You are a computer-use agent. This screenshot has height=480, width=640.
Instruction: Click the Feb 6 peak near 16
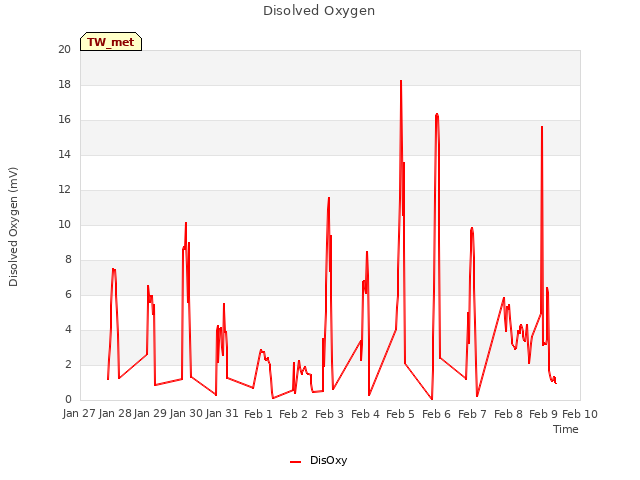click(437, 114)
